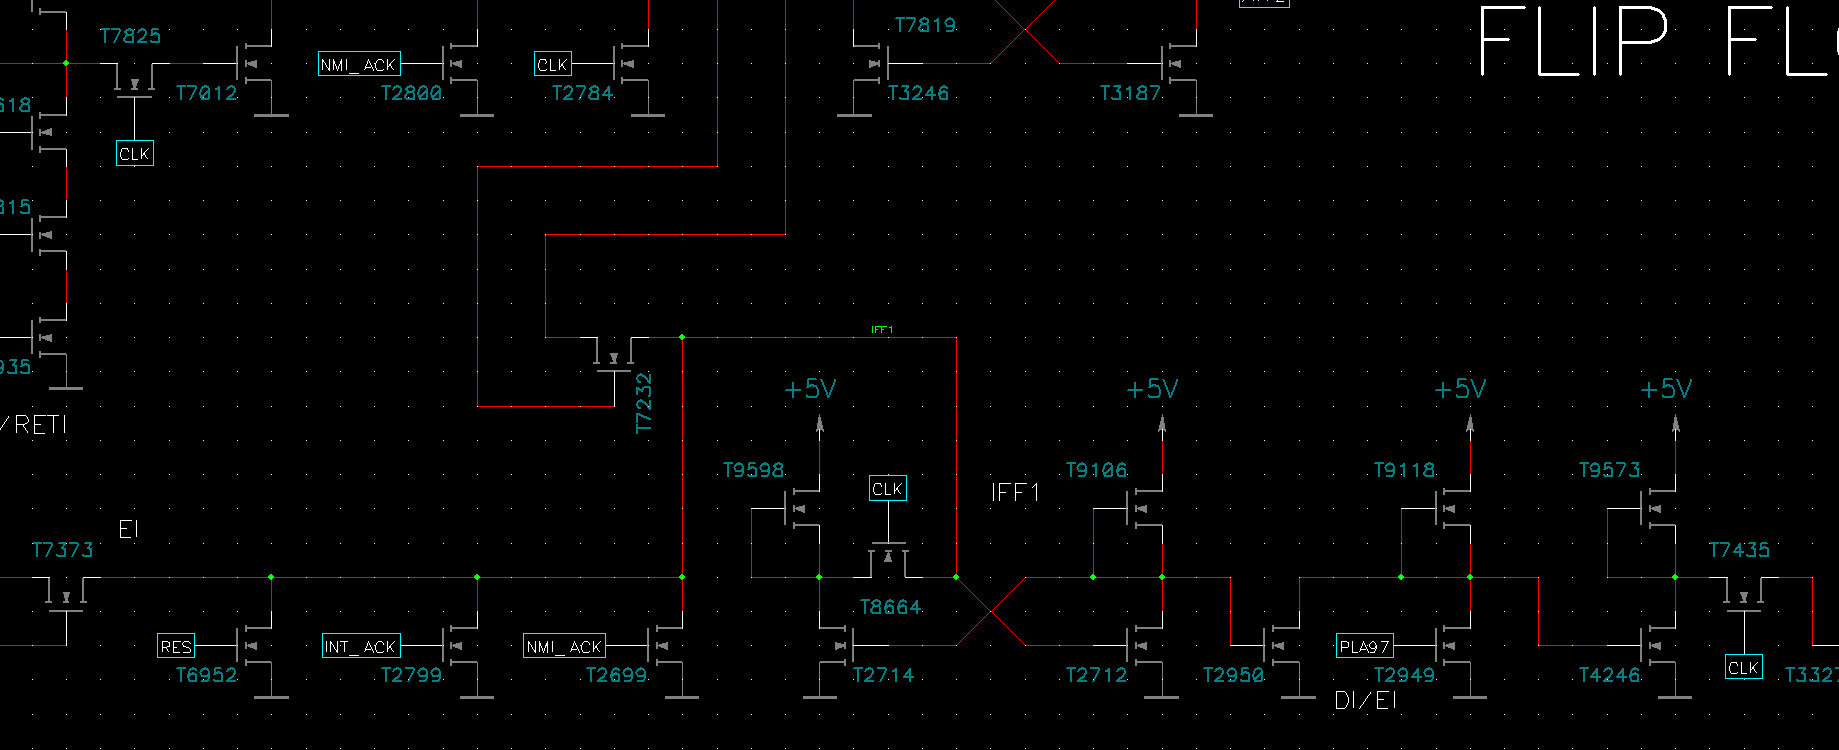Click the RES signal label box
Viewport: 1839px width, 750px height.
click(x=176, y=646)
